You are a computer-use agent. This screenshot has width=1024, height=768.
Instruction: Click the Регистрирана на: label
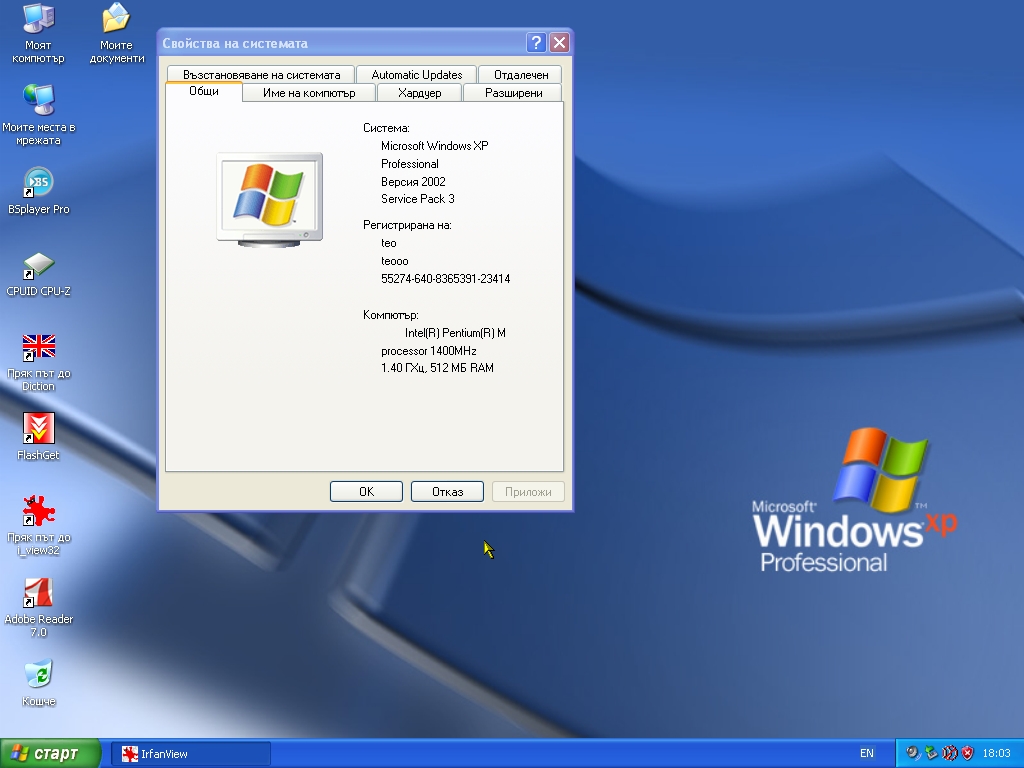407,225
